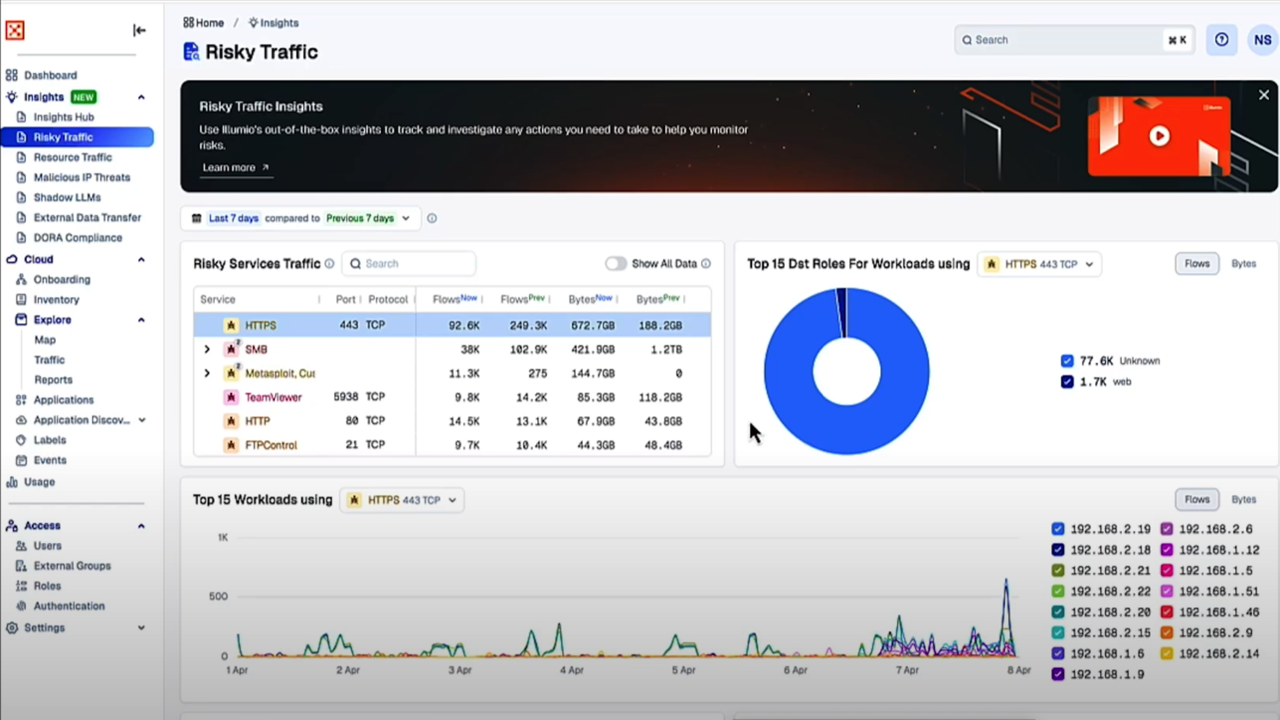The image size is (1280, 720).
Task: Click the Risky Services search field
Action: (409, 264)
